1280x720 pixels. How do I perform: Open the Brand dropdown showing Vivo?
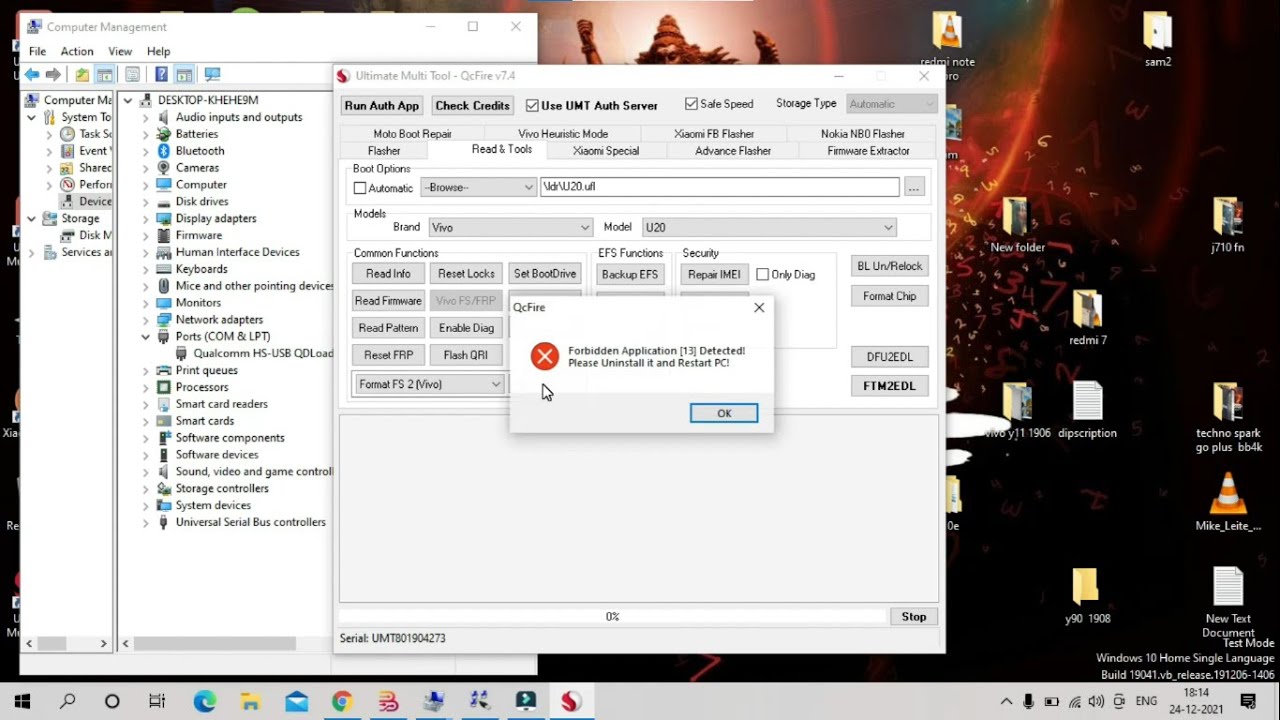510,227
